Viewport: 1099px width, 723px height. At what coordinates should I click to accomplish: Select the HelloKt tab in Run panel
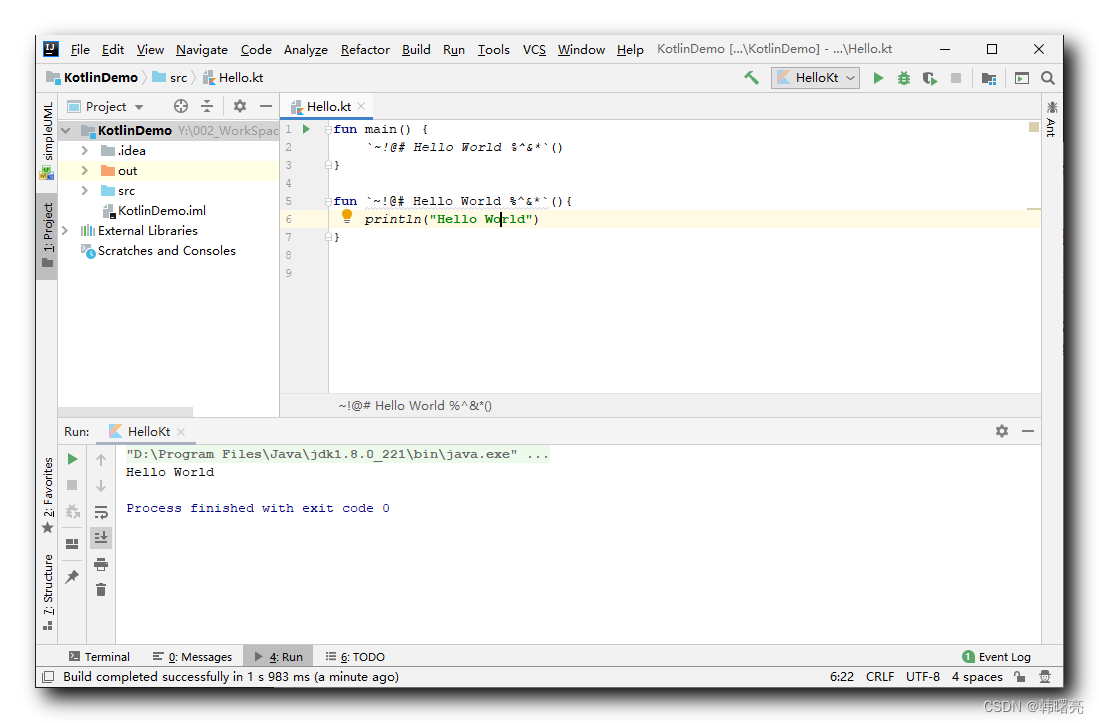(x=148, y=432)
